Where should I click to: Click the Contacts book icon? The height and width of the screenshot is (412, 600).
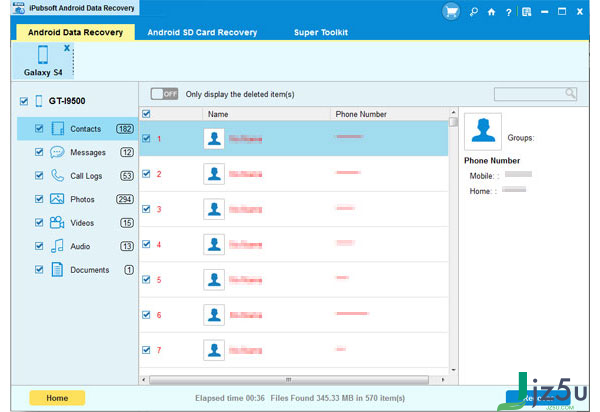pyautogui.click(x=57, y=129)
